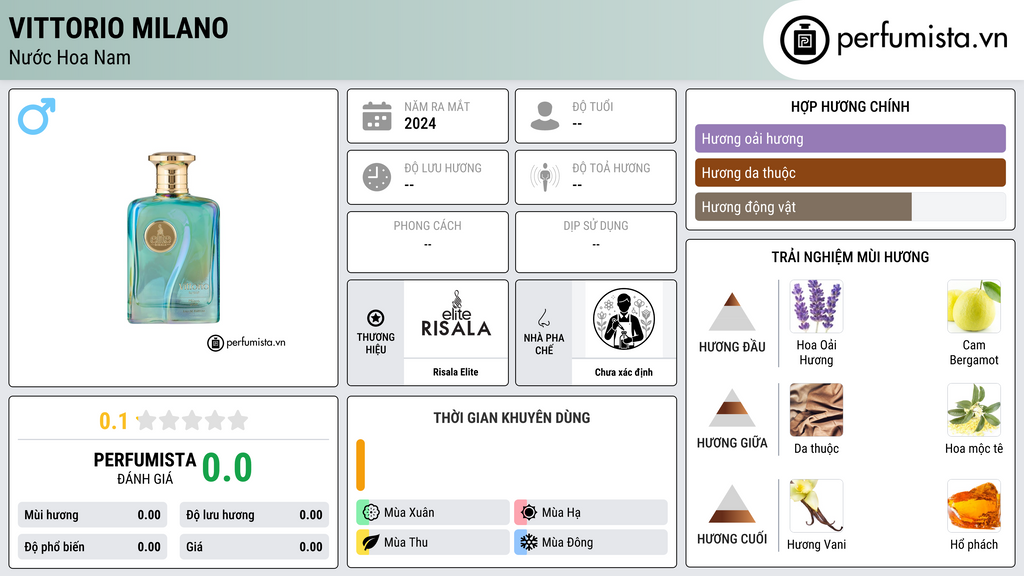The width and height of the screenshot is (1024, 576).
Task: Click the perfumista.vn perfume bottle logo icon
Action: click(x=804, y=40)
